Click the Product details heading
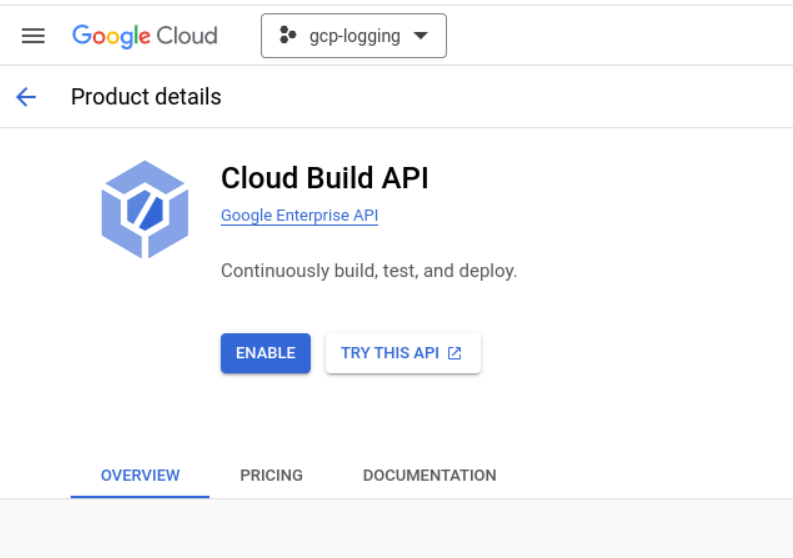 click(x=146, y=97)
